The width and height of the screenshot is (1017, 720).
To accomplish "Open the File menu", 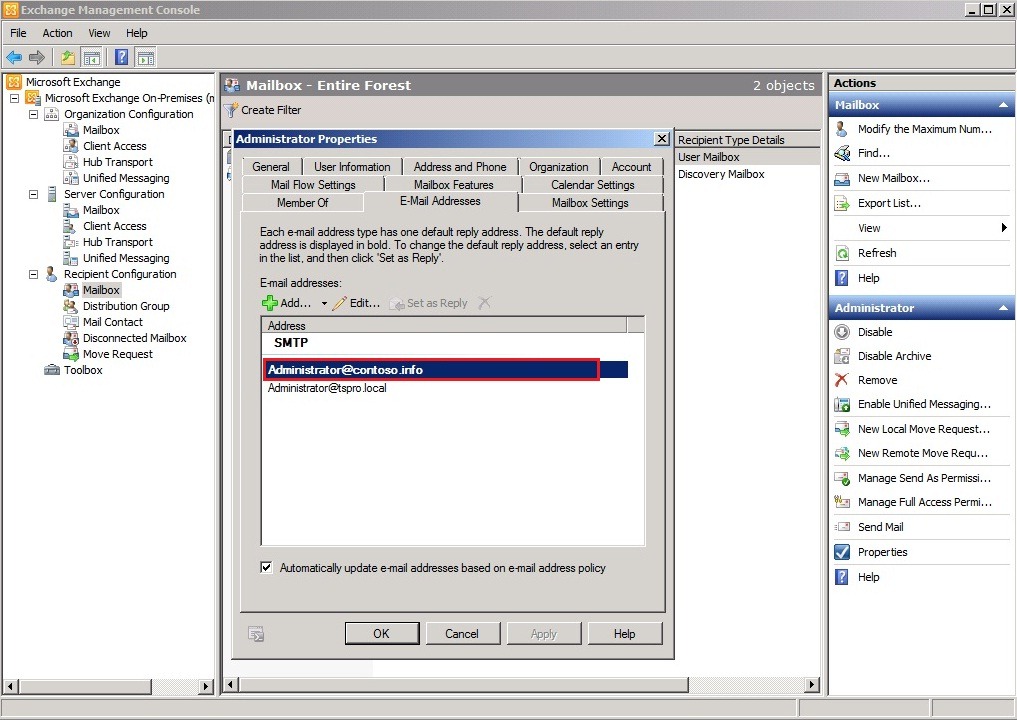I will 18,33.
